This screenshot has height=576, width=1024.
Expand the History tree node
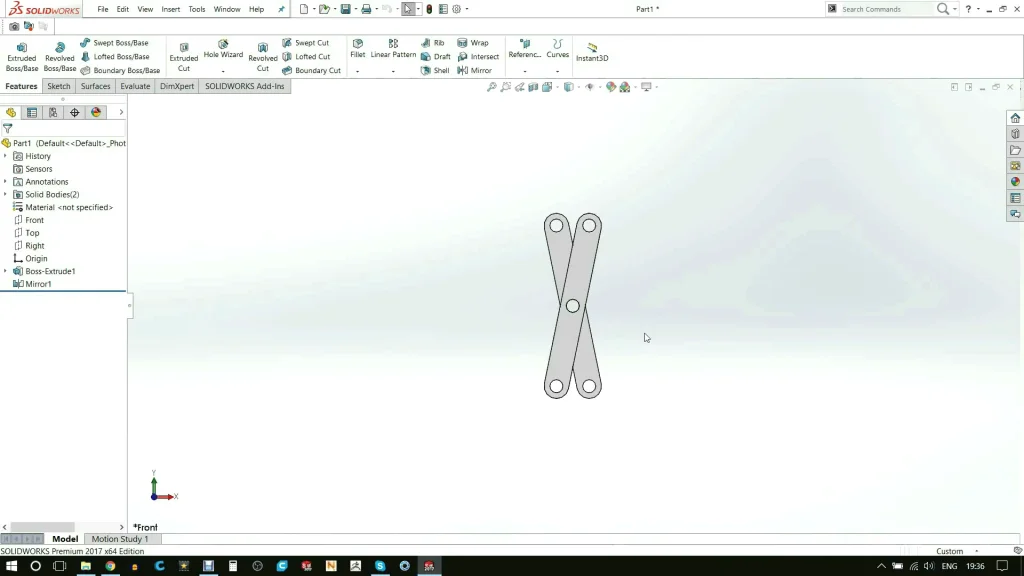(5, 156)
